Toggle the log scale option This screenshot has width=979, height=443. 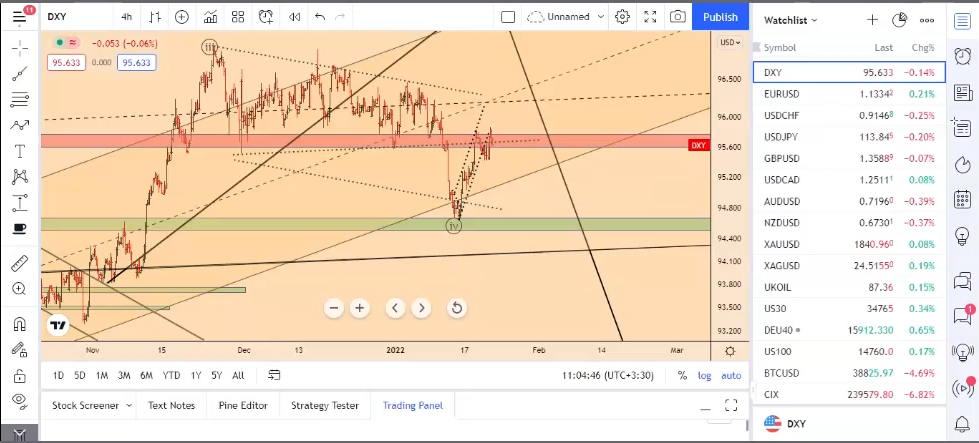coord(705,376)
